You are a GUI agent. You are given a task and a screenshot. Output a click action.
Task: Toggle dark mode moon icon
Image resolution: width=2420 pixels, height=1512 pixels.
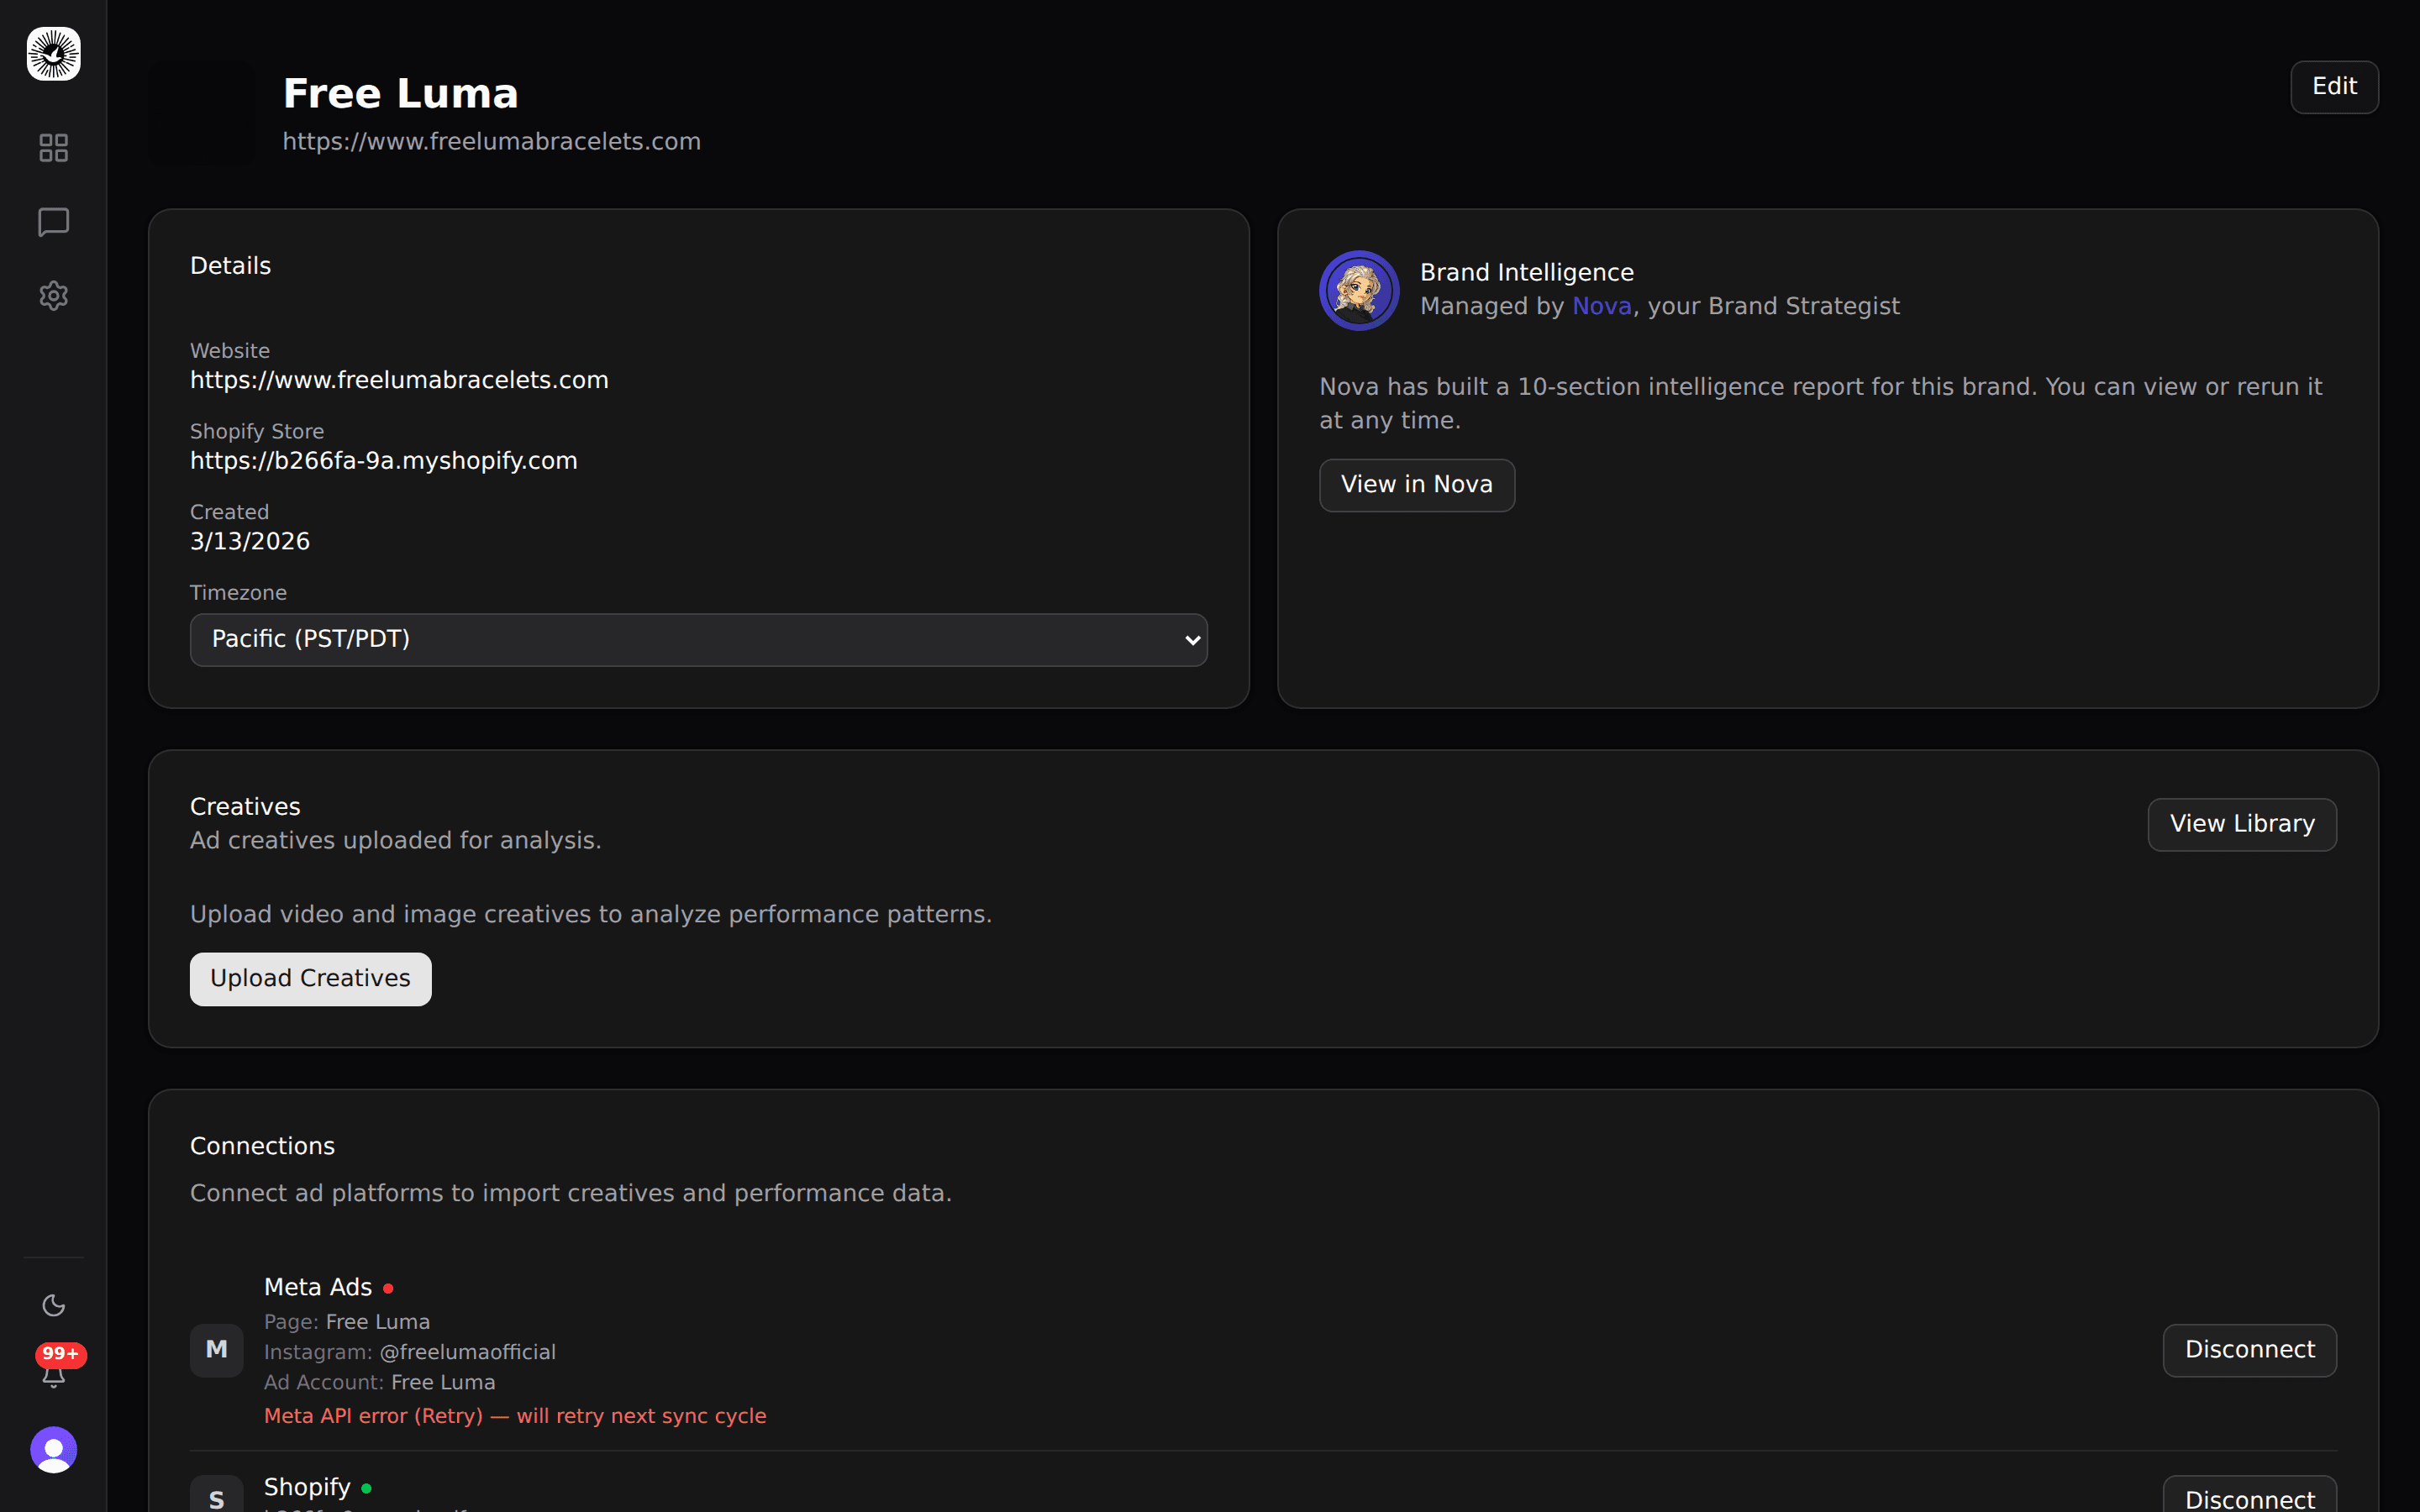coord(54,1305)
